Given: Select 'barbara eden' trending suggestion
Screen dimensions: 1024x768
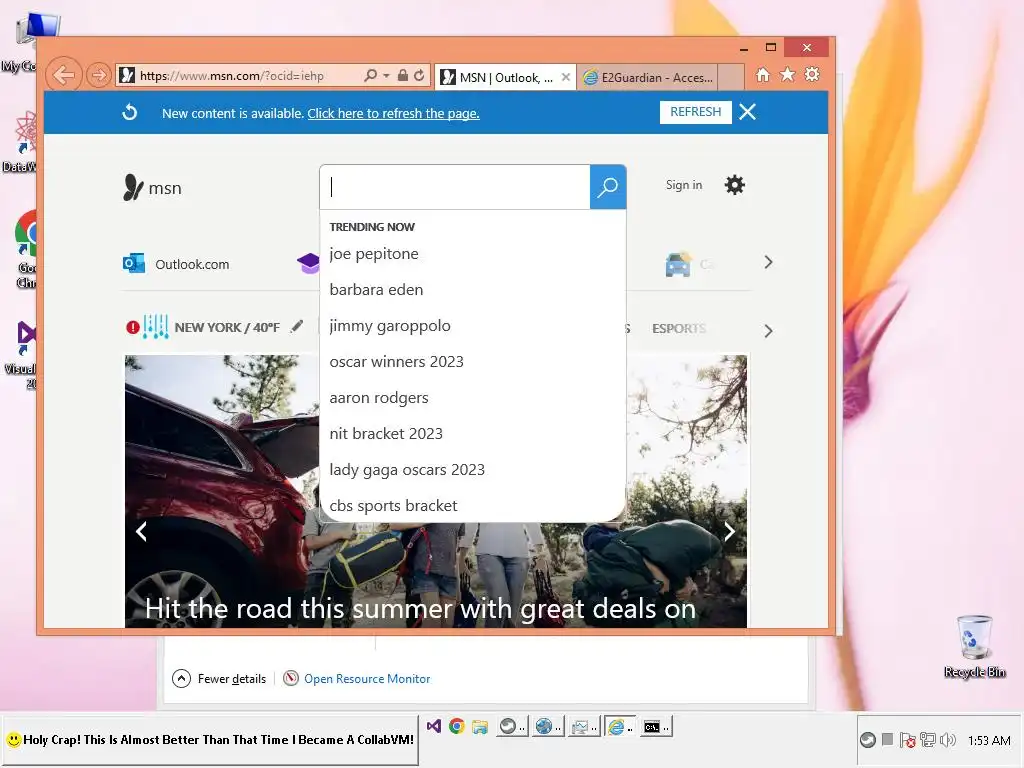Looking at the screenshot, I should pyautogui.click(x=473, y=289).
